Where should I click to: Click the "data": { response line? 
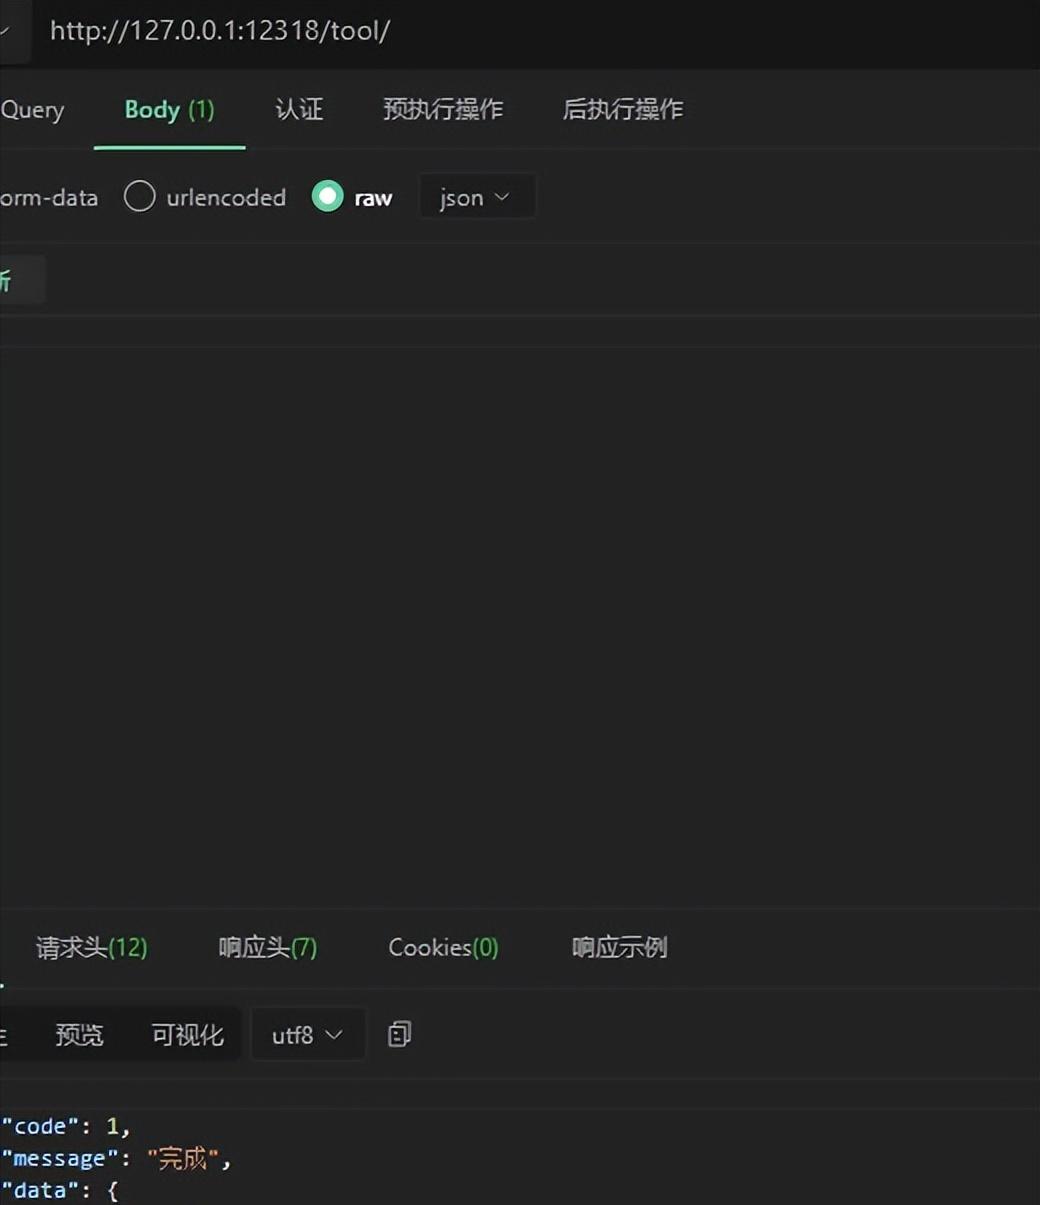tap(60, 1190)
